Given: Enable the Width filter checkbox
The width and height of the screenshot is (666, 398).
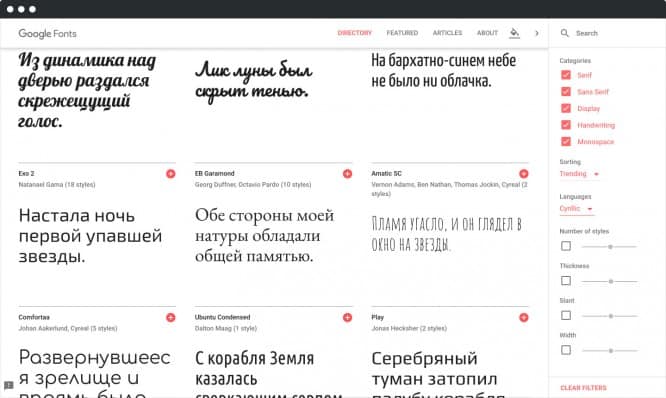Looking at the screenshot, I should (566, 350).
